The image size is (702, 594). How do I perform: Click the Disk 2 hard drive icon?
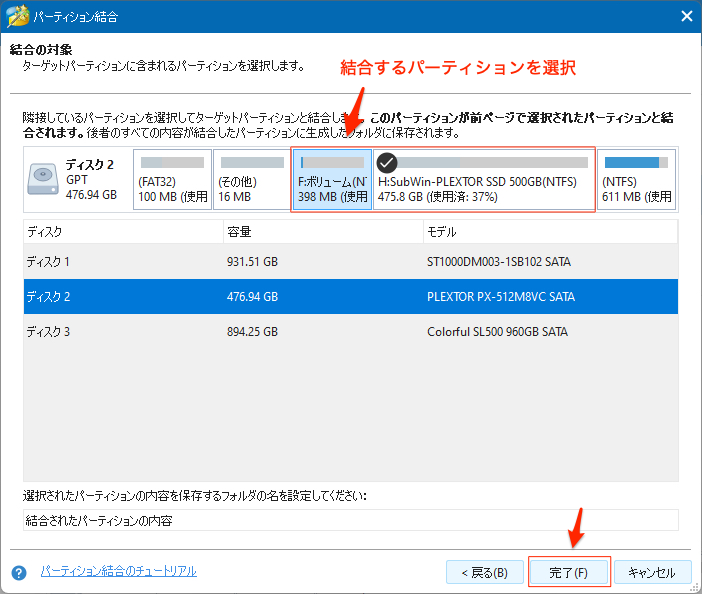pos(43,180)
